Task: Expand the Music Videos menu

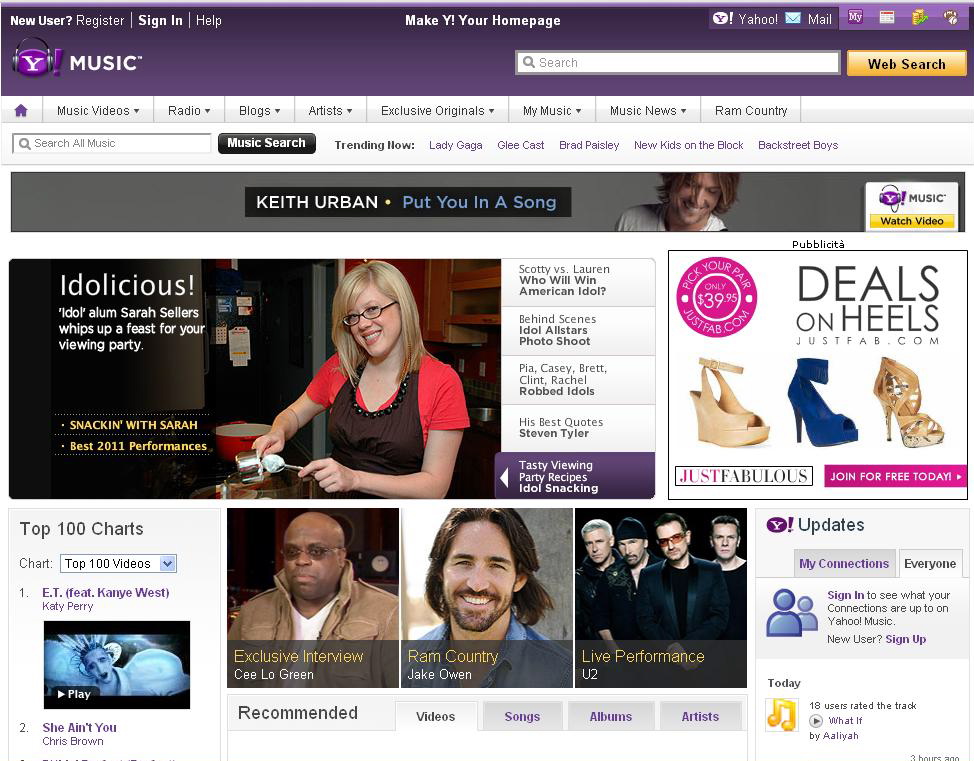Action: 97,111
